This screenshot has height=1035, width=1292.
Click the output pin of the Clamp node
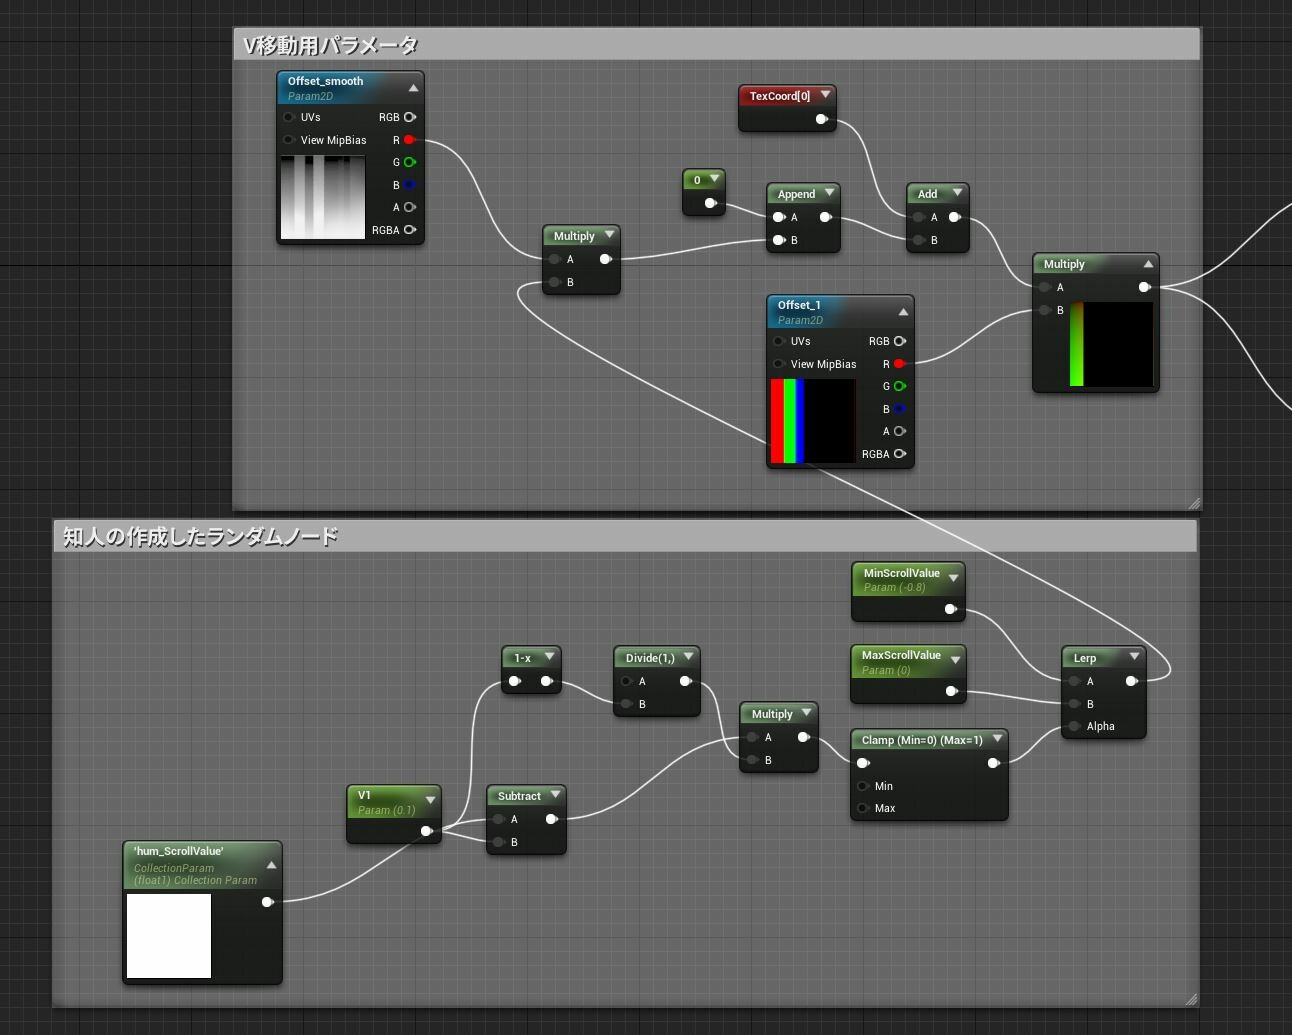994,762
